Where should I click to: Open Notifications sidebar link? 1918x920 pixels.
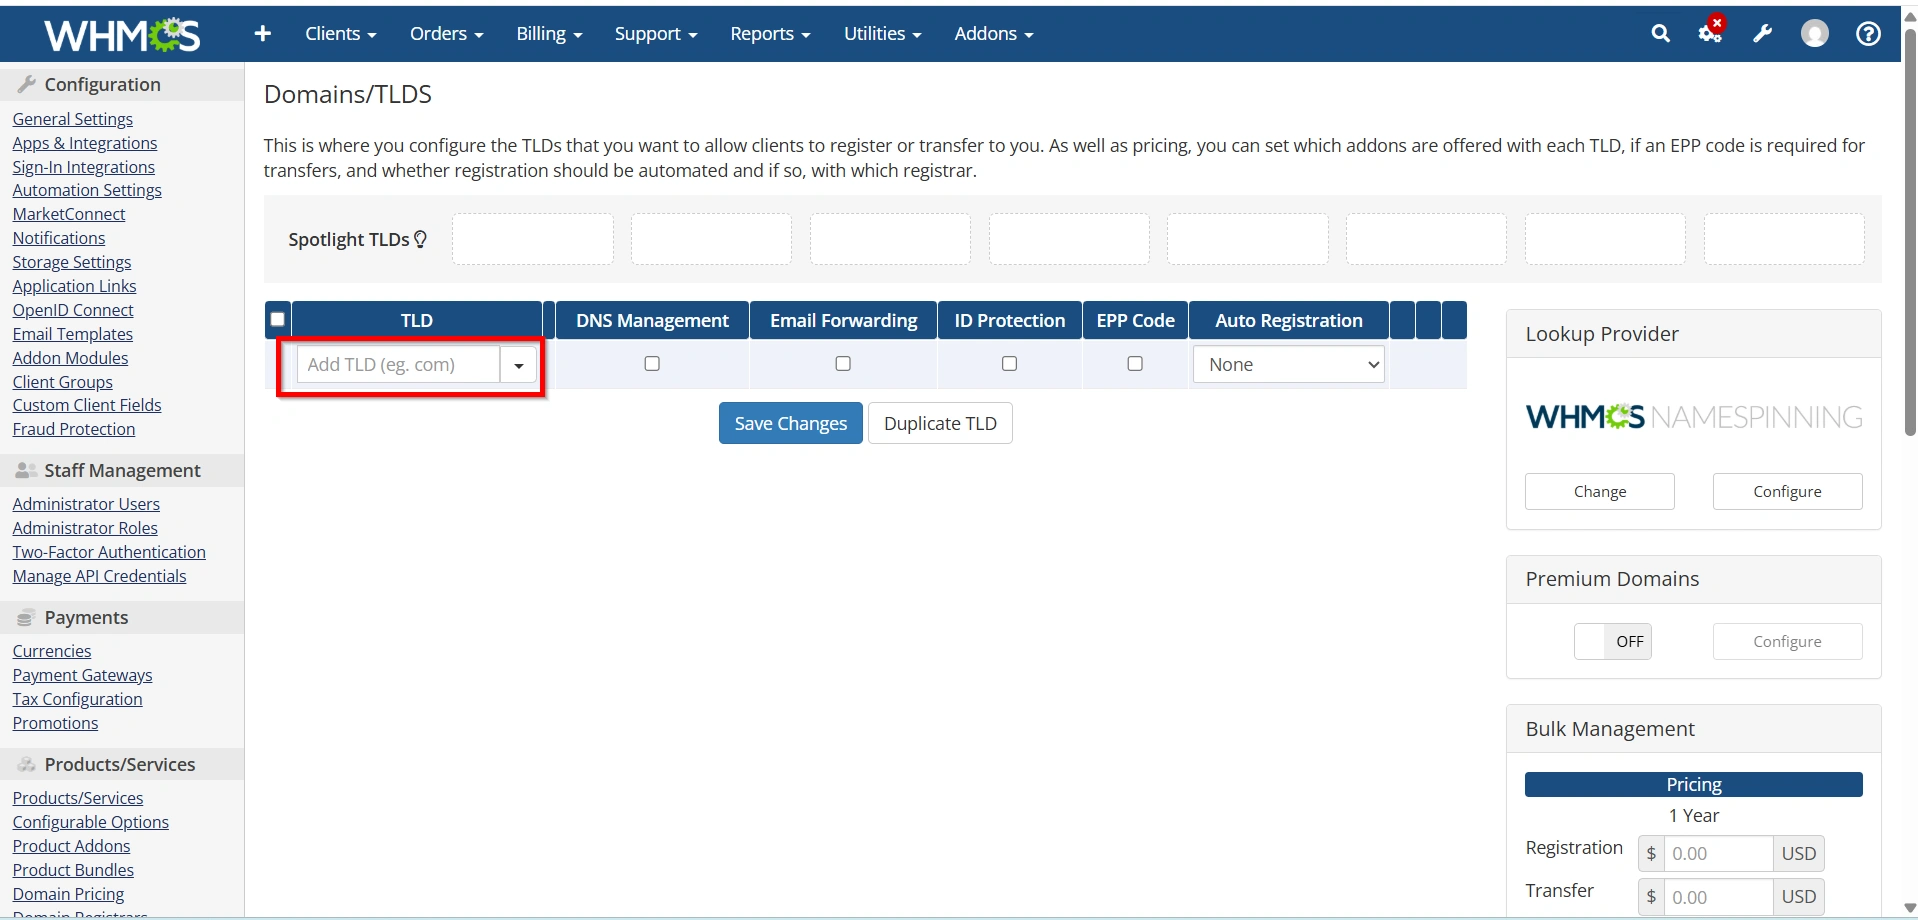59,238
